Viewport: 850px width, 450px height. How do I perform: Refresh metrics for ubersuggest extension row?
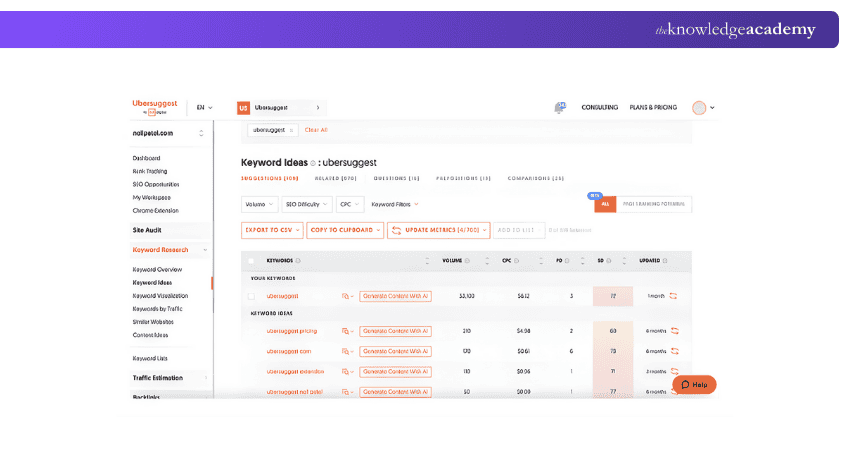click(x=675, y=371)
